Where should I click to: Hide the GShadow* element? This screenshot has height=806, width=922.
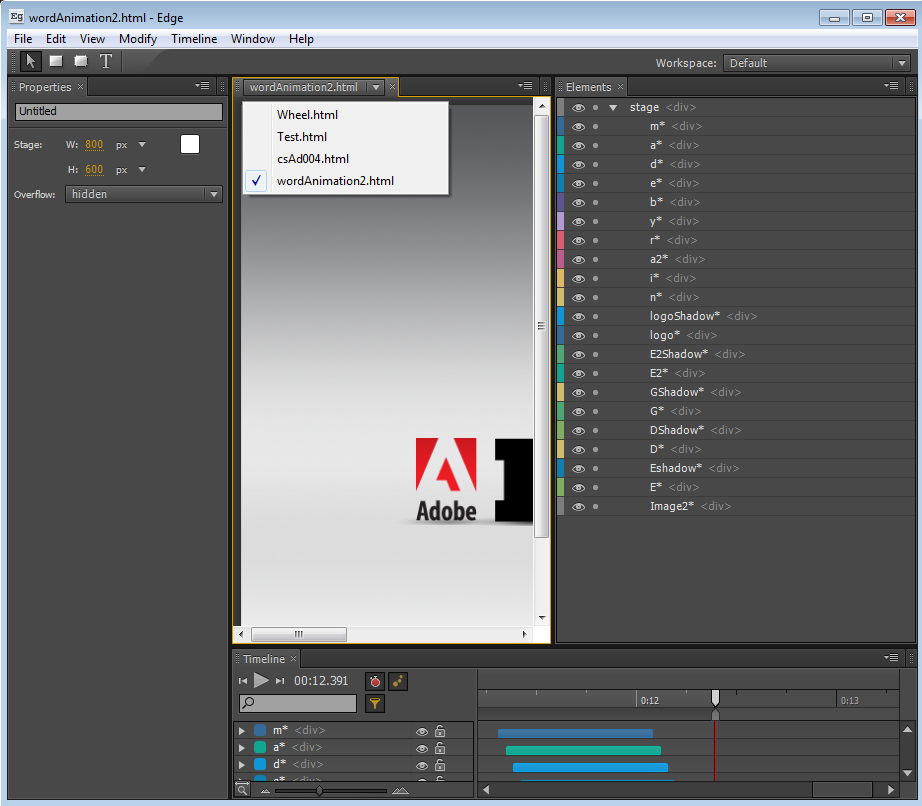click(x=579, y=393)
